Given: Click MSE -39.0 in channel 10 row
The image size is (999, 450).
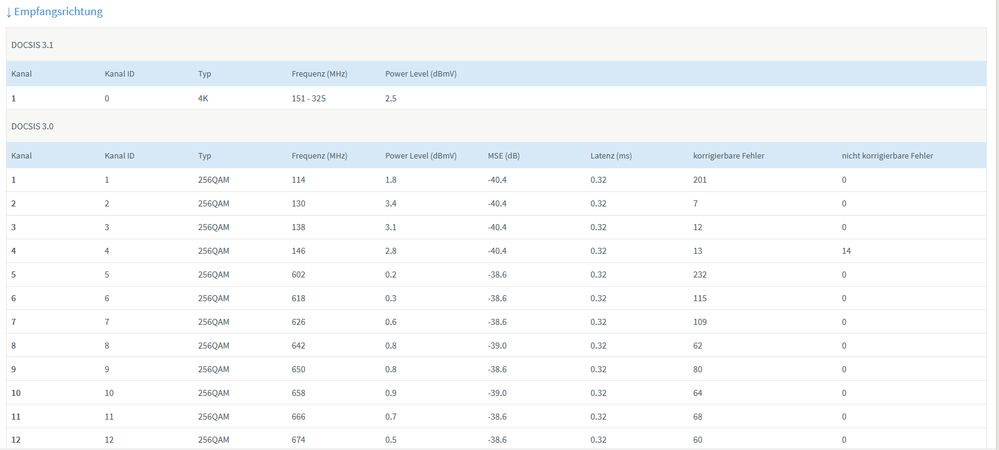Looking at the screenshot, I should (x=498, y=393).
